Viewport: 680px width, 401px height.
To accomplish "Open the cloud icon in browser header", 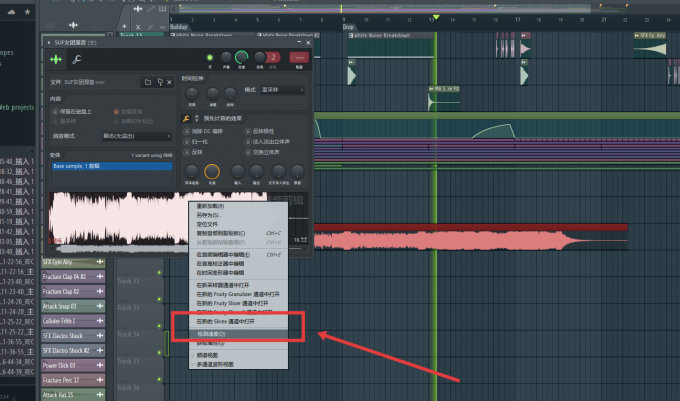I will point(12,12).
